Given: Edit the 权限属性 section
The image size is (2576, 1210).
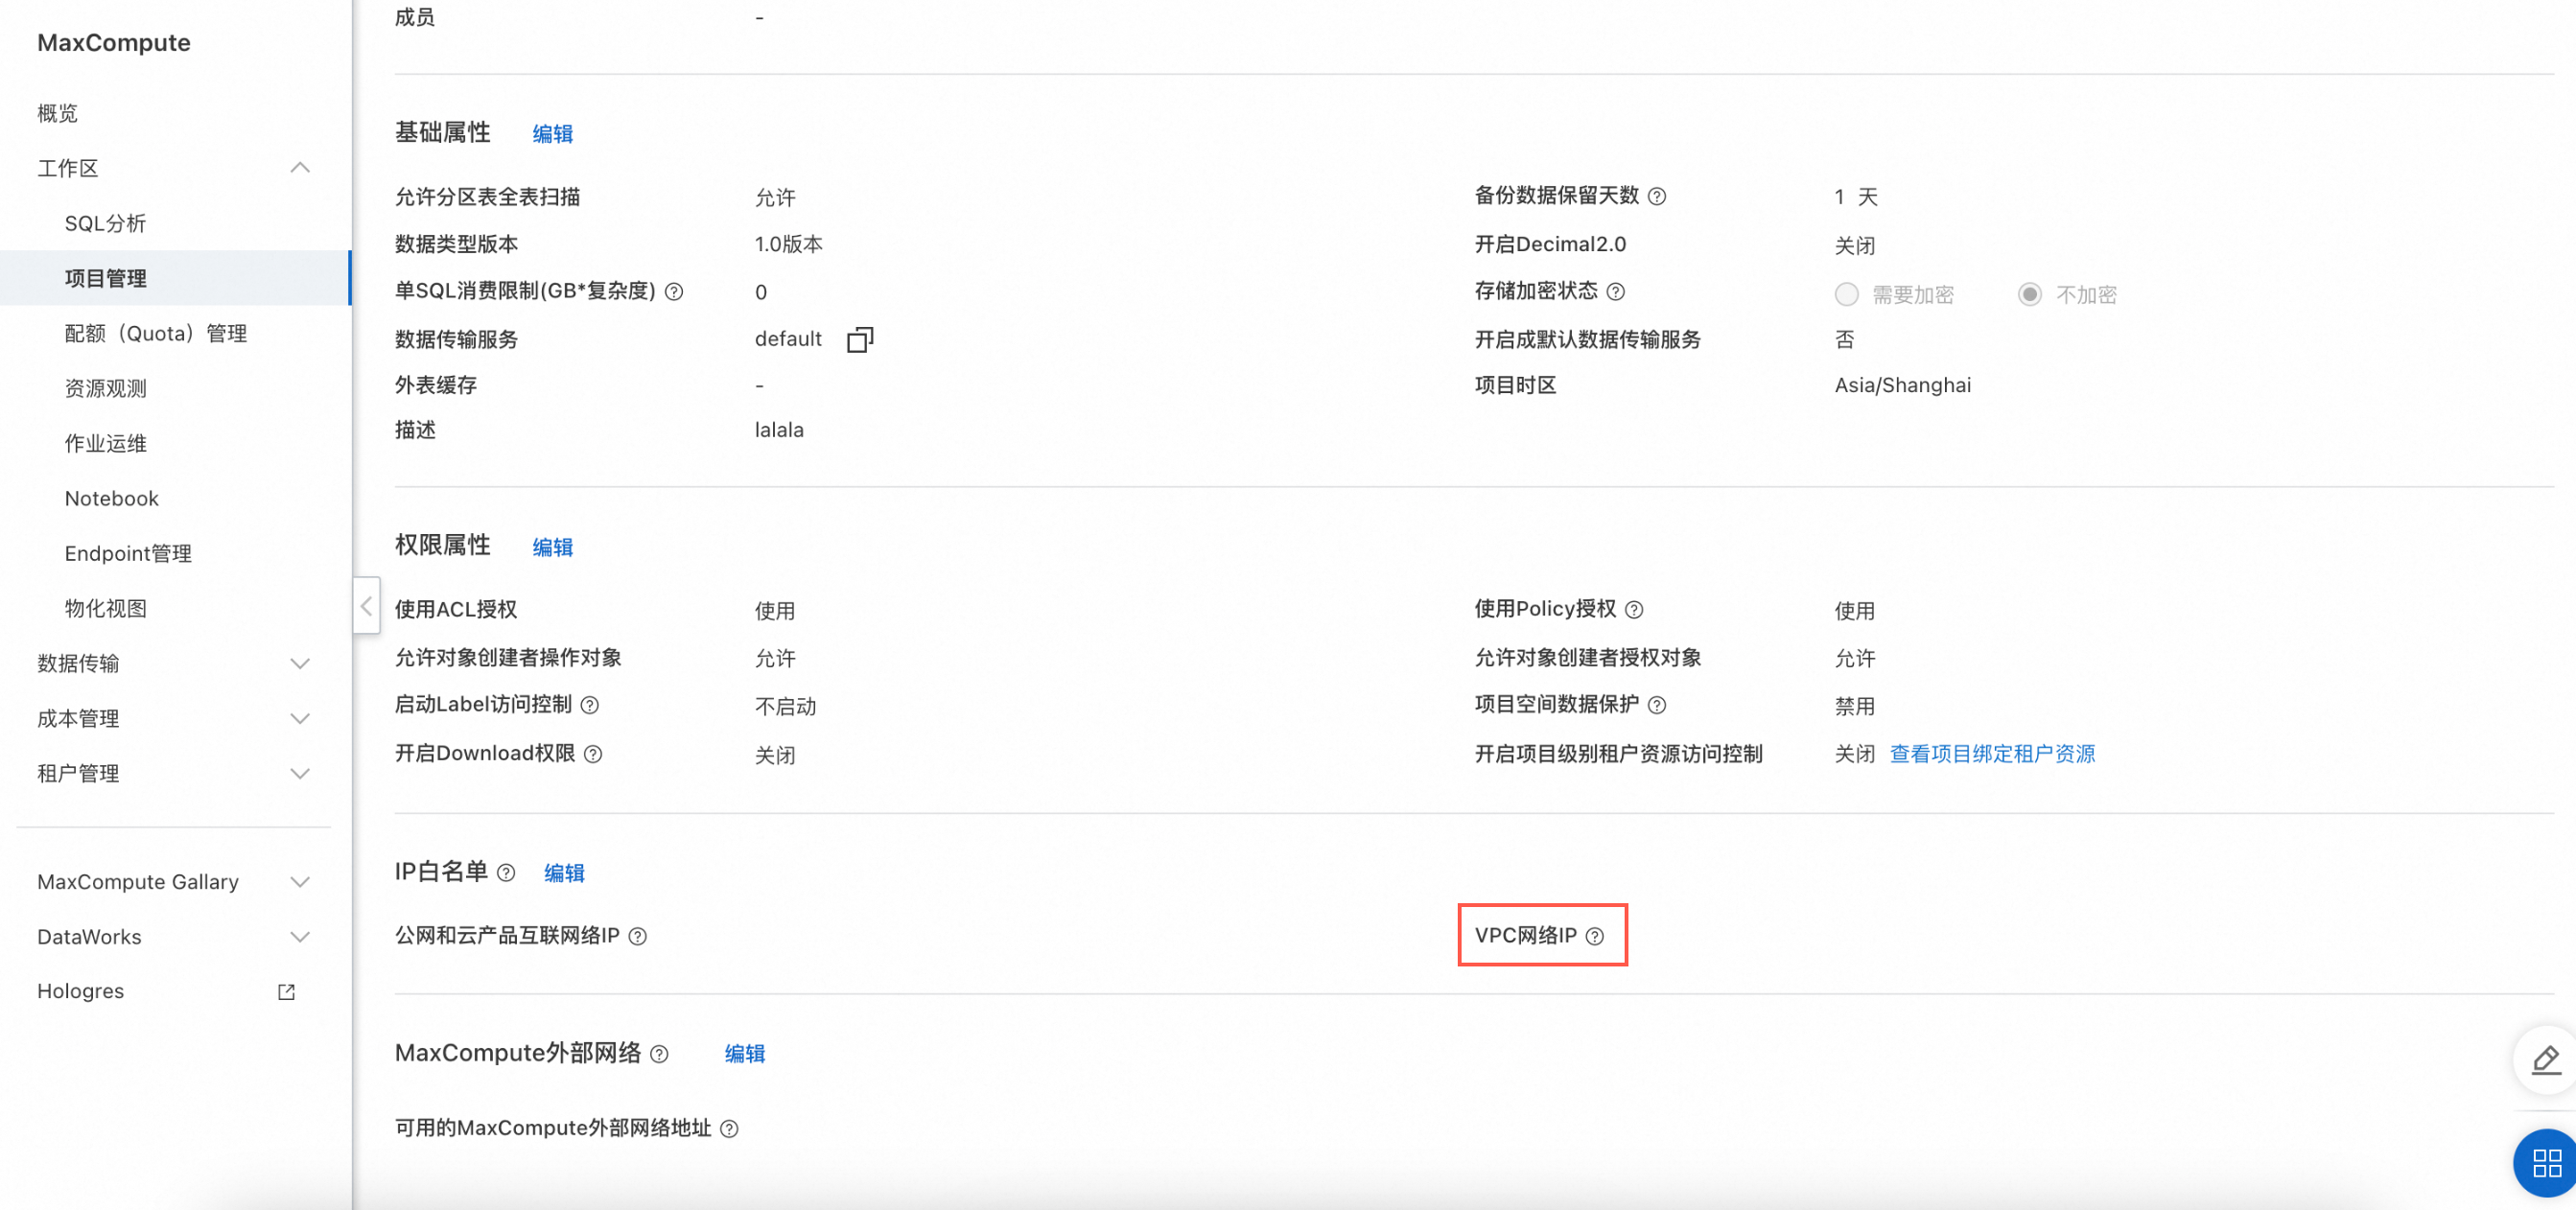Looking at the screenshot, I should (552, 547).
